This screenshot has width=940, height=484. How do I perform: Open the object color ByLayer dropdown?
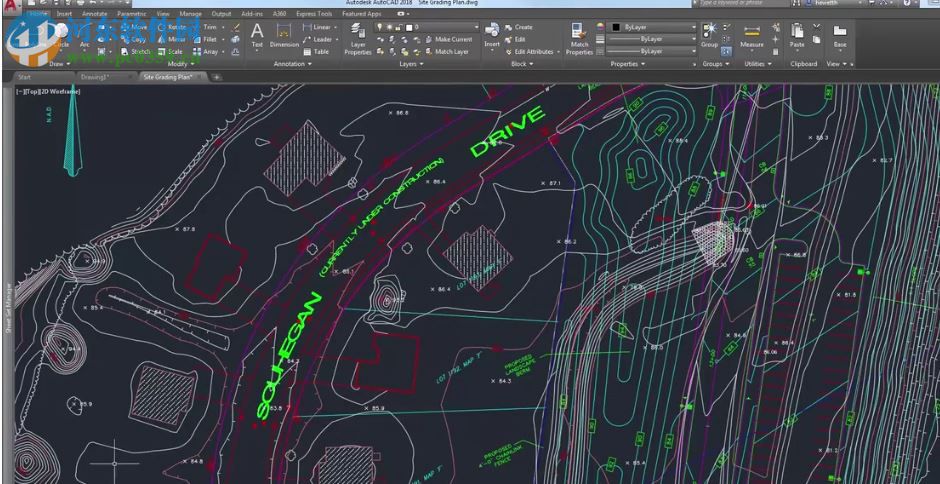pyautogui.click(x=653, y=27)
